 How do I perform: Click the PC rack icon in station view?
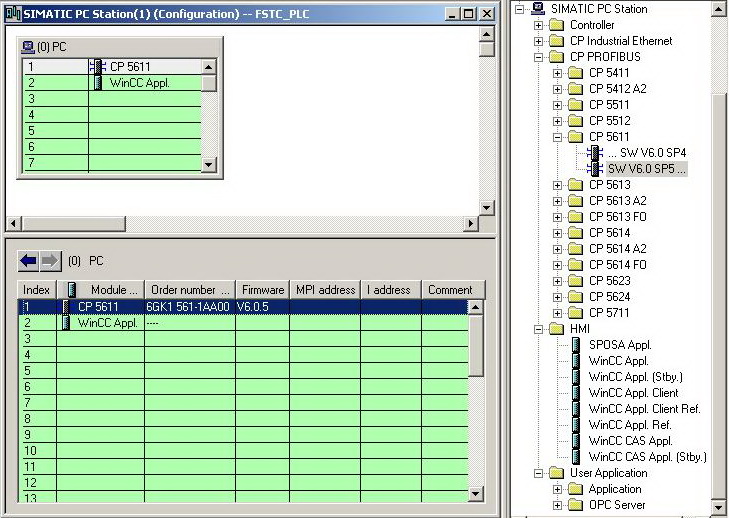(x=28, y=47)
